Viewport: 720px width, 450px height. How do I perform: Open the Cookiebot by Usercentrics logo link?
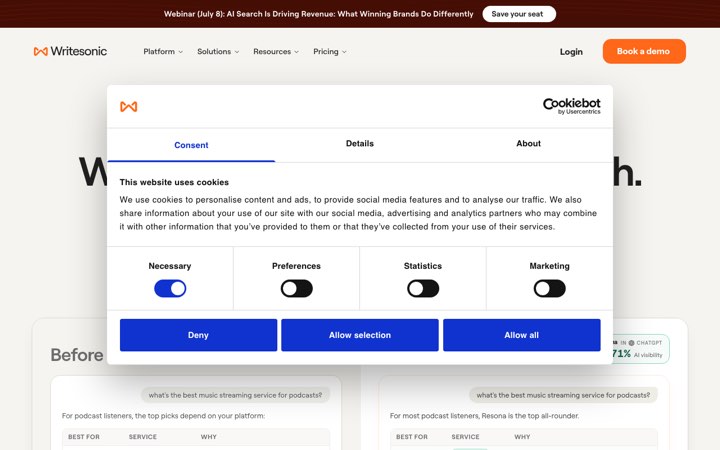[x=572, y=106]
